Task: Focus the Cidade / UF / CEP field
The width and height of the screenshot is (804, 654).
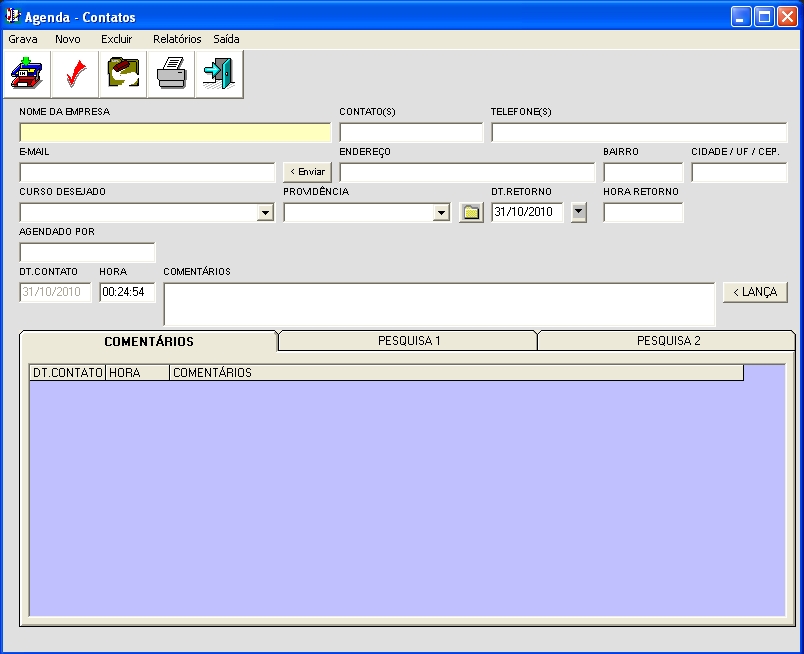Action: (739, 172)
